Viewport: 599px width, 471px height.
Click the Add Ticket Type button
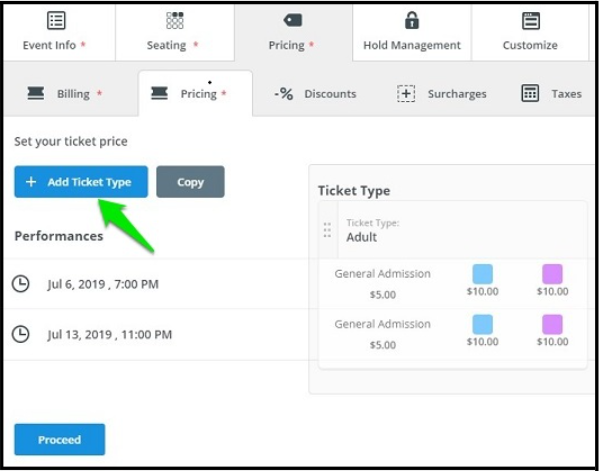[x=81, y=182]
